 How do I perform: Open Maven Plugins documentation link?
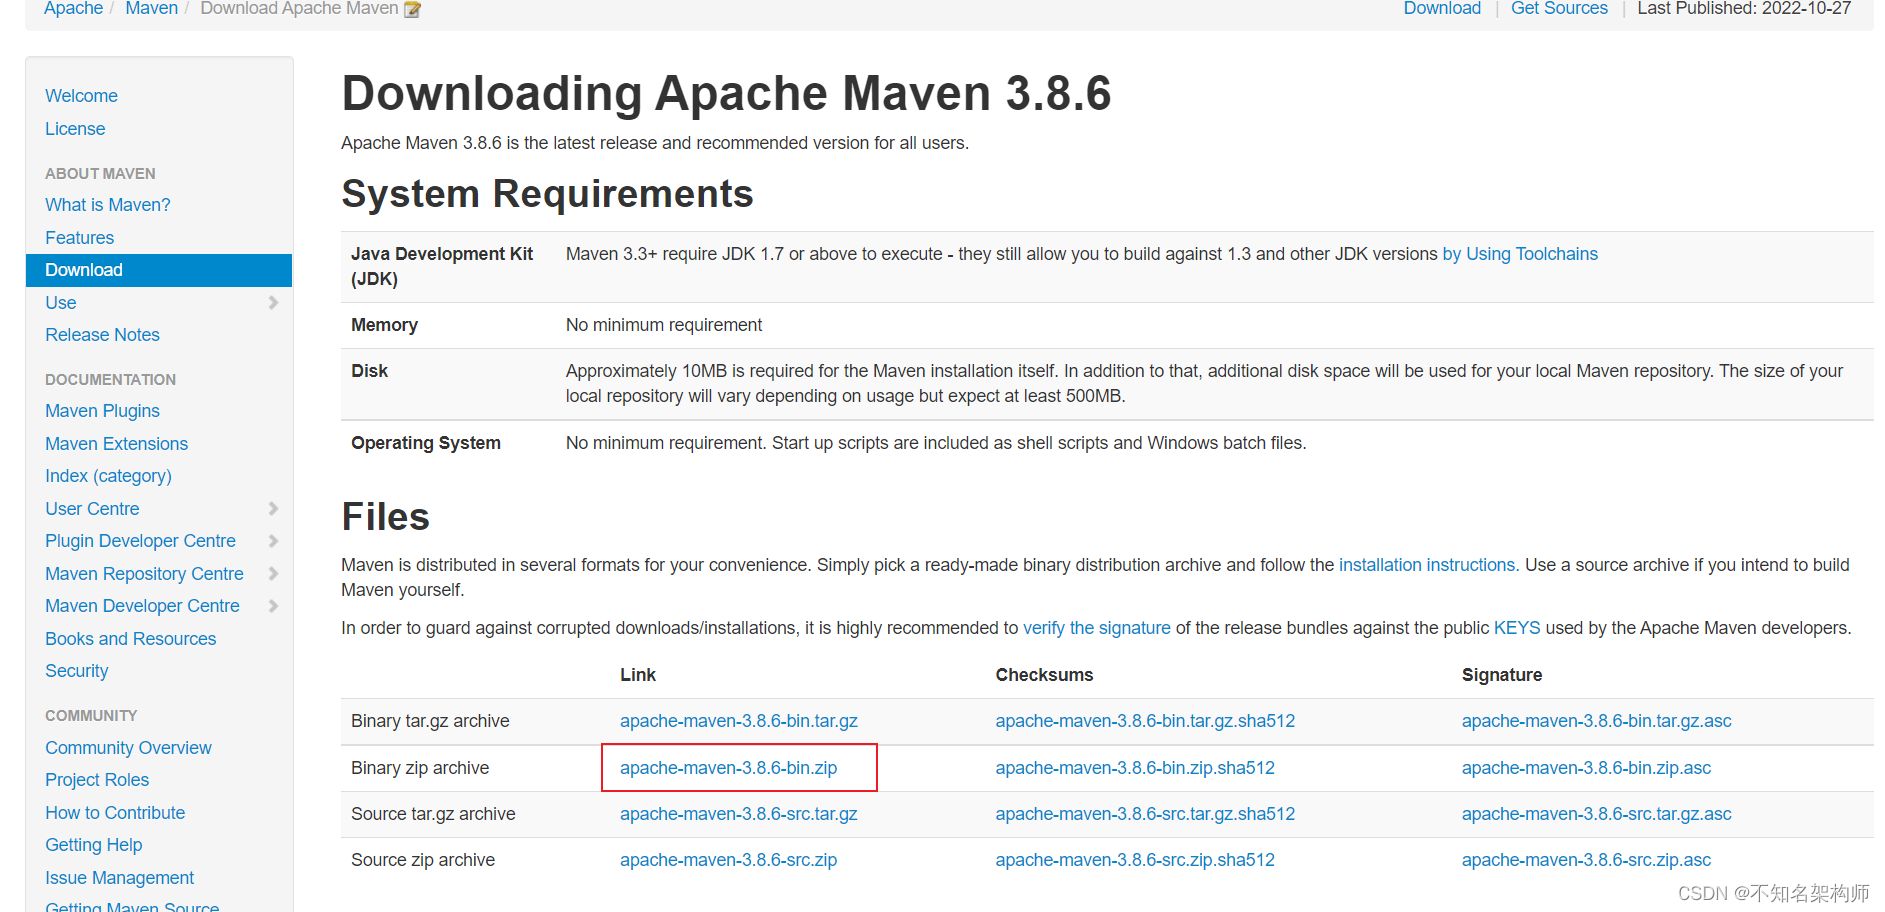pos(102,411)
